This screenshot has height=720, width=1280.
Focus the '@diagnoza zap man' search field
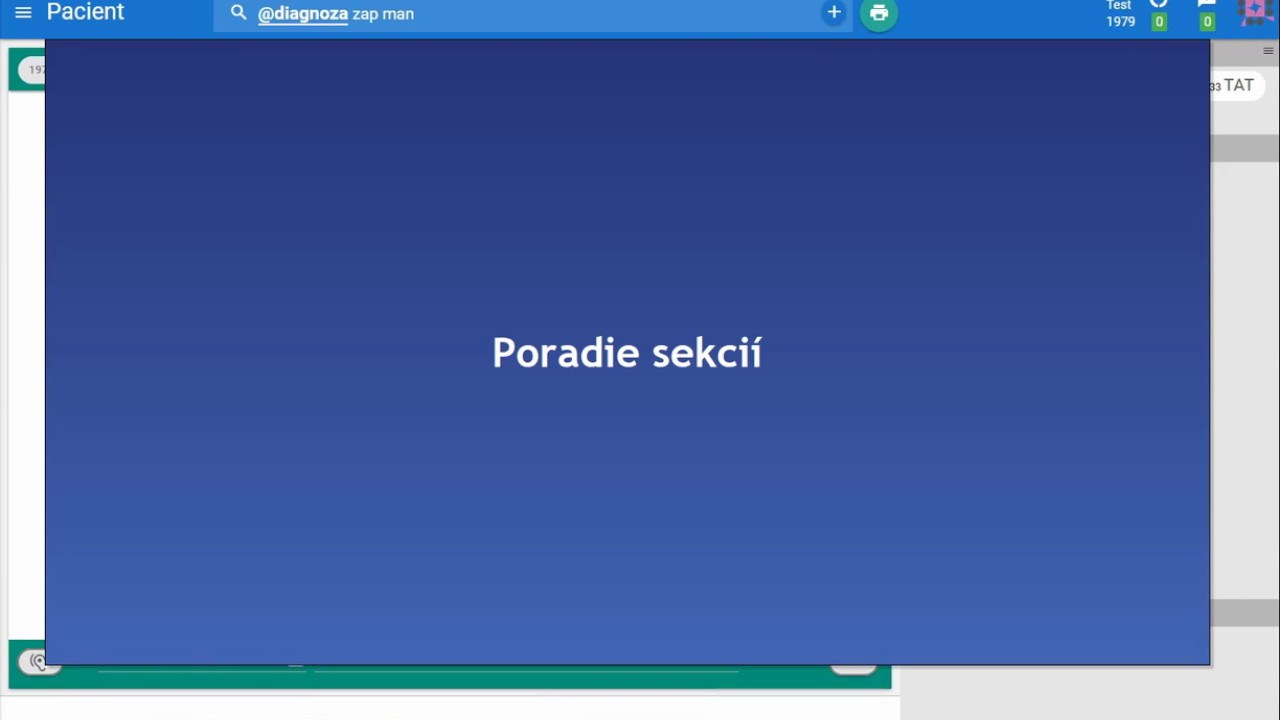click(x=532, y=14)
